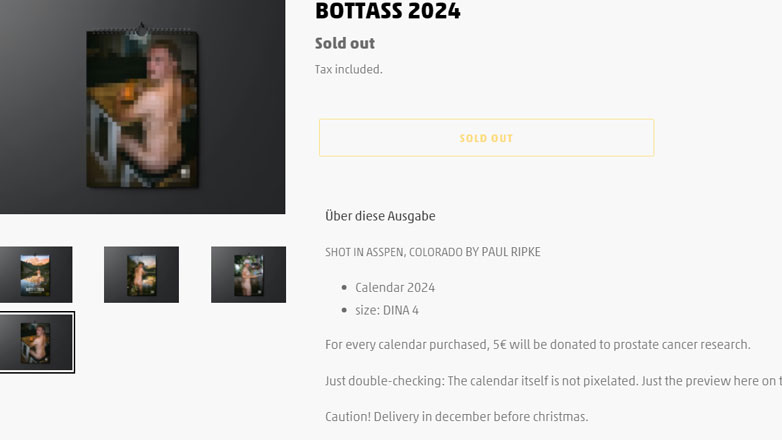782x440 pixels.
Task: Open the second calendar thumbnail in the top row
Action: (141, 274)
